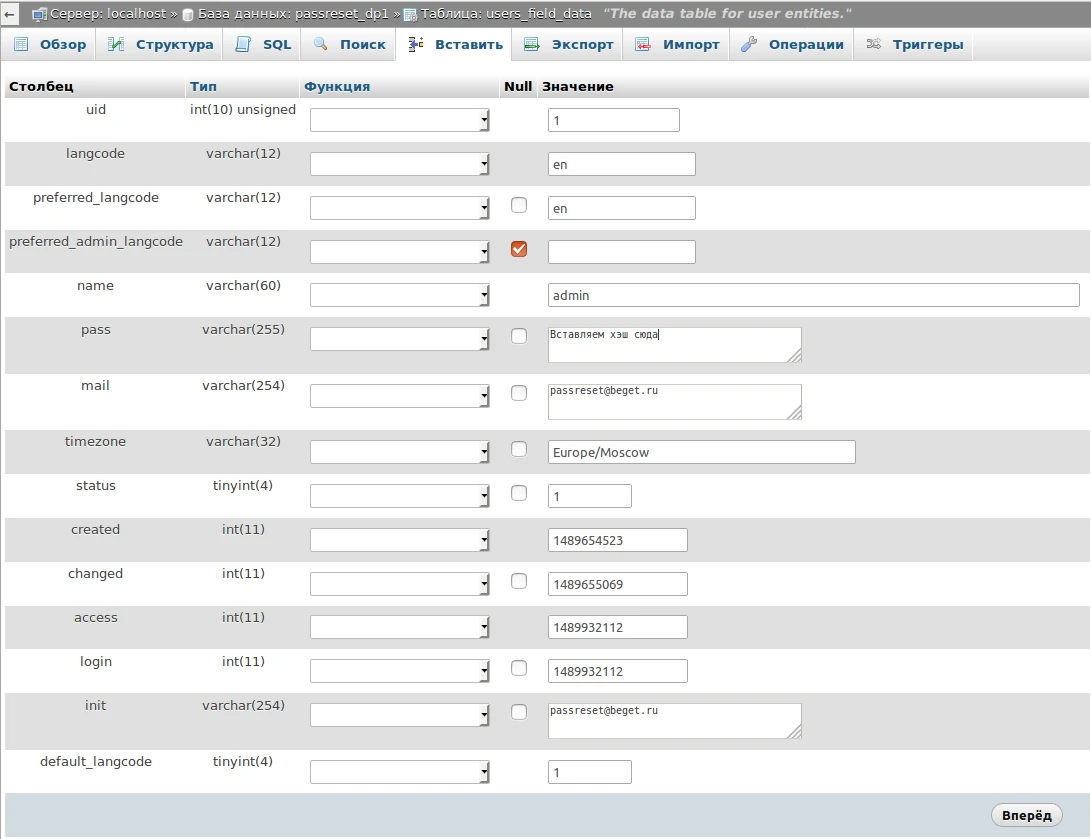Sort by the Тип column header
1091x839 pixels.
[x=203, y=87]
